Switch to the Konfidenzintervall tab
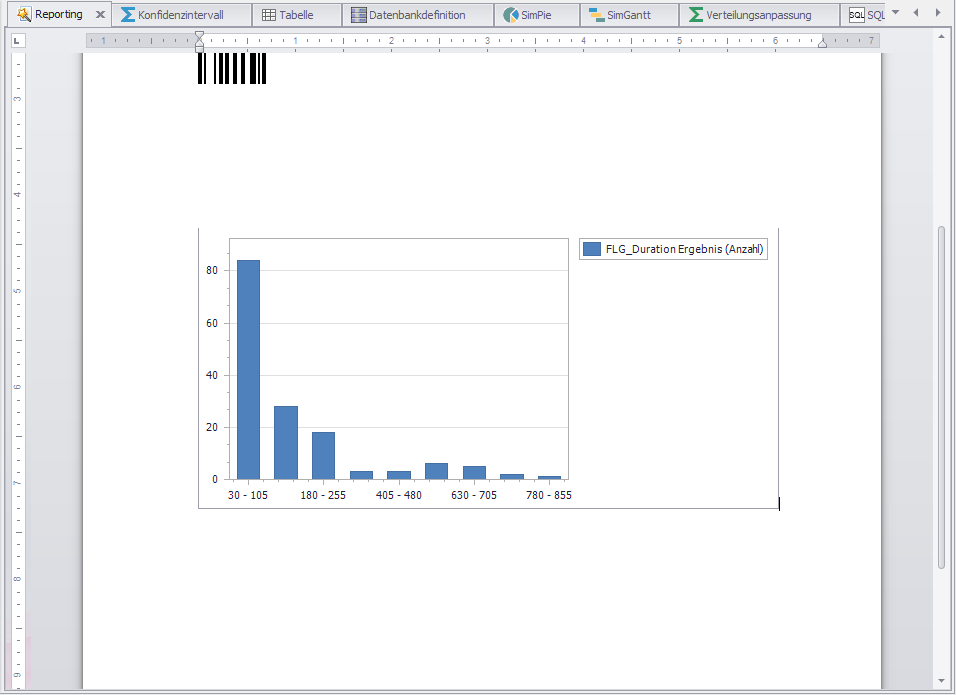The width and height of the screenshot is (956, 695). click(x=182, y=15)
